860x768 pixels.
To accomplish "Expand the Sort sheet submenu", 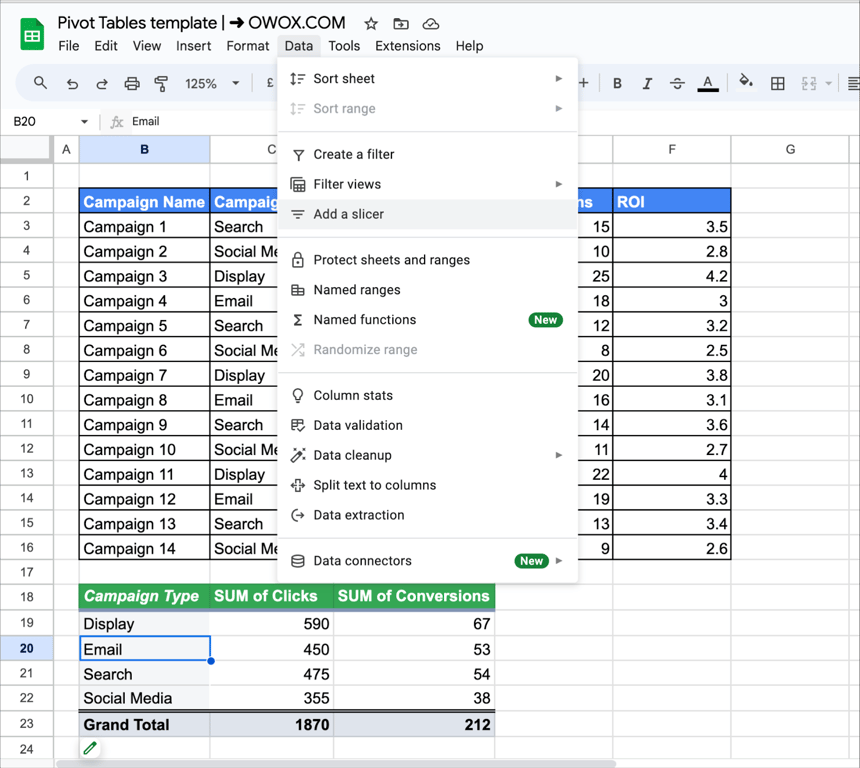I will (x=428, y=79).
